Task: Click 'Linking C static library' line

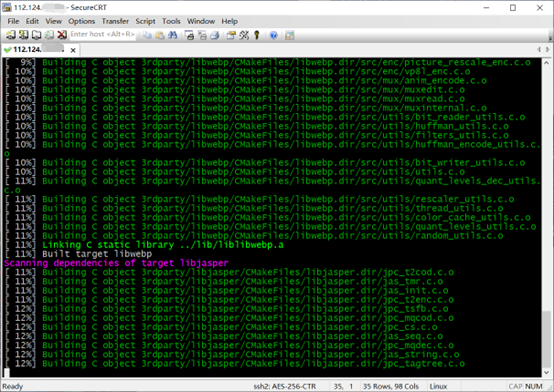Action: click(145, 245)
